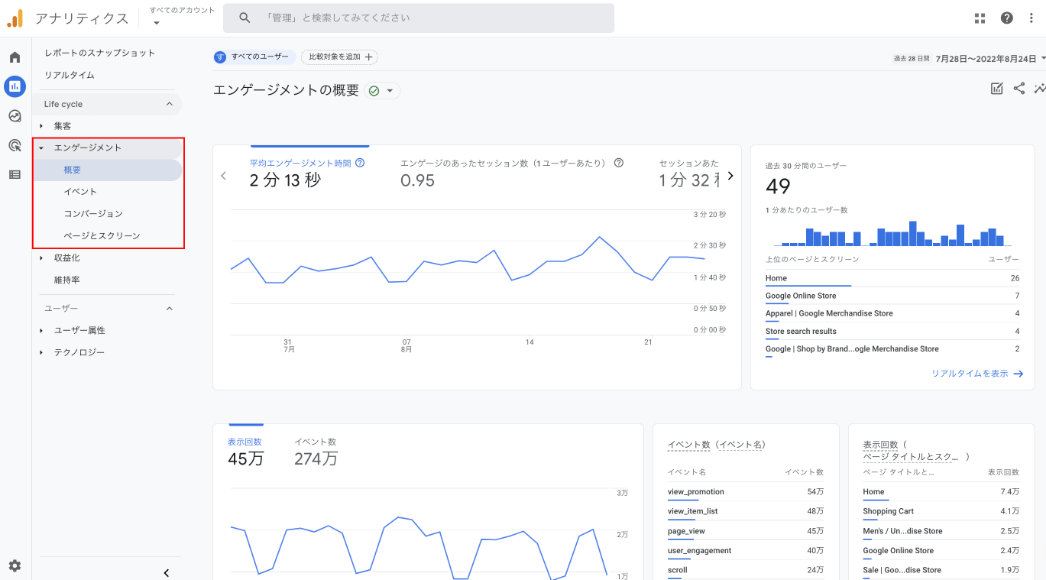Screen dimensions: 1046x580
Task: Click the share report icon
Action: coord(1019,88)
